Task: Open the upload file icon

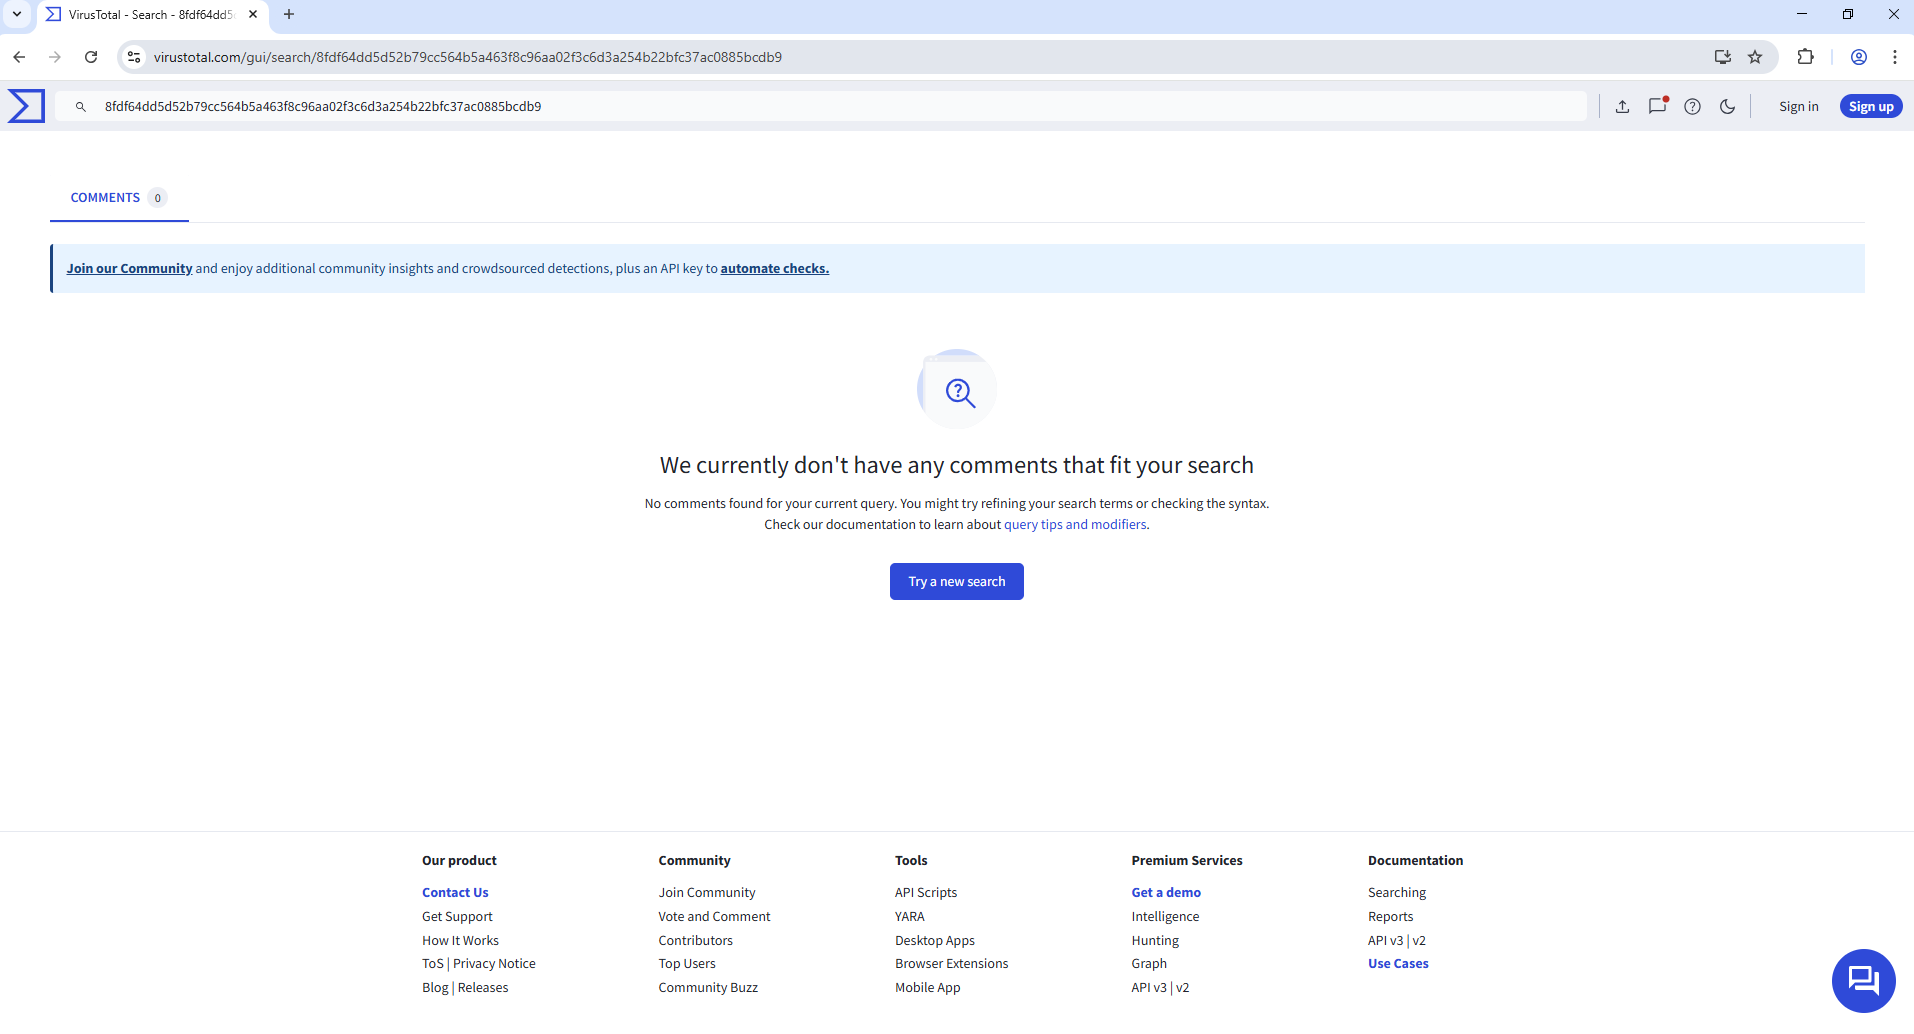Action: point(1622,107)
